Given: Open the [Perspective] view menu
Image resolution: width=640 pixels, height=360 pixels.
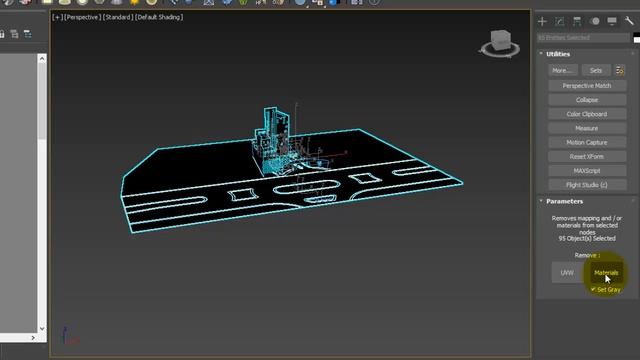Looking at the screenshot, I should point(82,17).
